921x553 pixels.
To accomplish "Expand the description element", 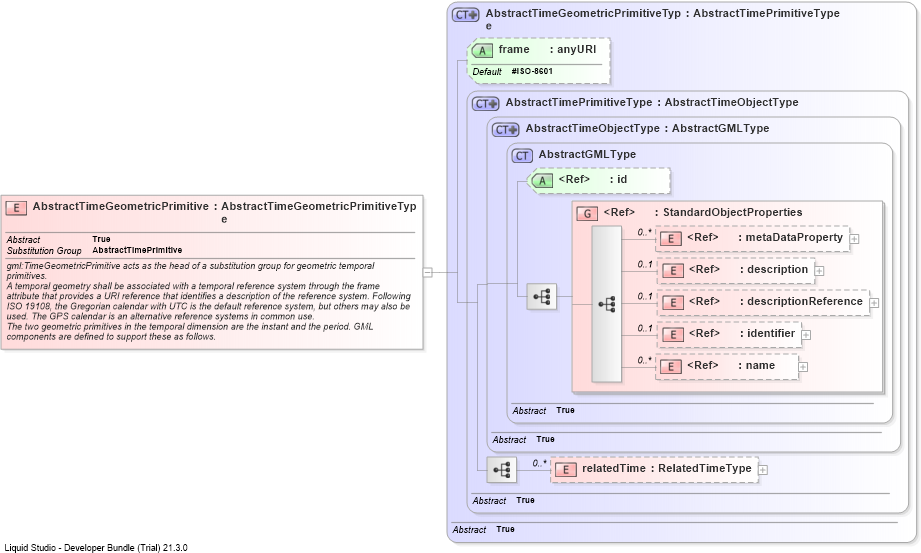I will (x=819, y=271).
